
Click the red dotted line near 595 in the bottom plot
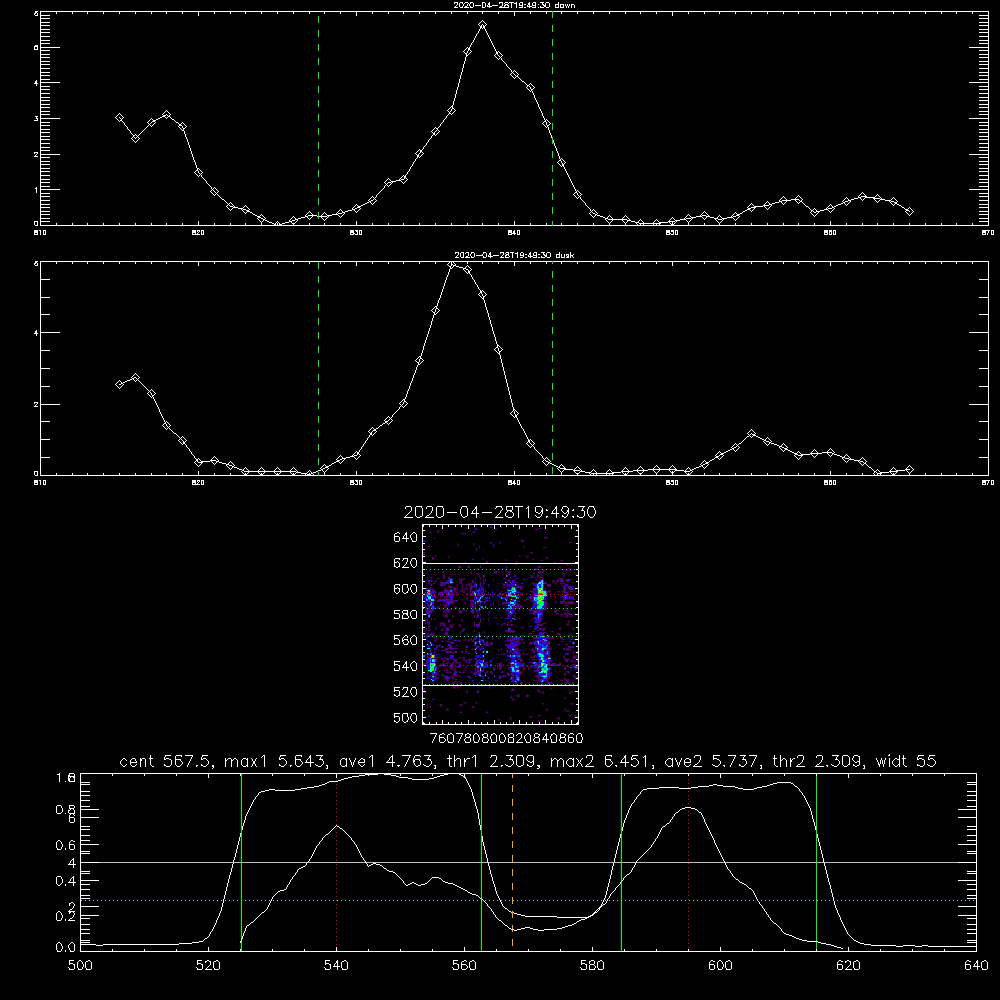[x=688, y=862]
